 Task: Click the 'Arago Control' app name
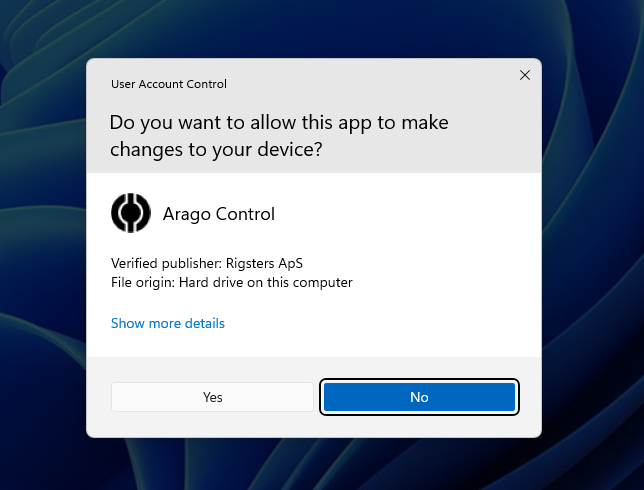tap(219, 214)
